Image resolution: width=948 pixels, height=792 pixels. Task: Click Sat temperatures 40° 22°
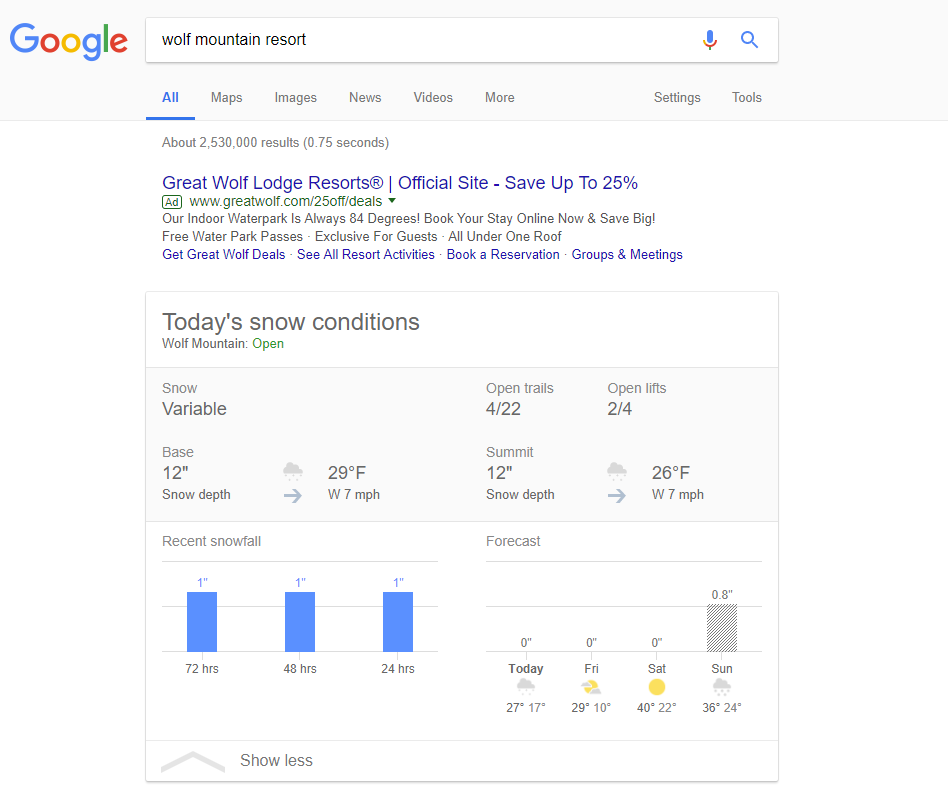point(657,707)
